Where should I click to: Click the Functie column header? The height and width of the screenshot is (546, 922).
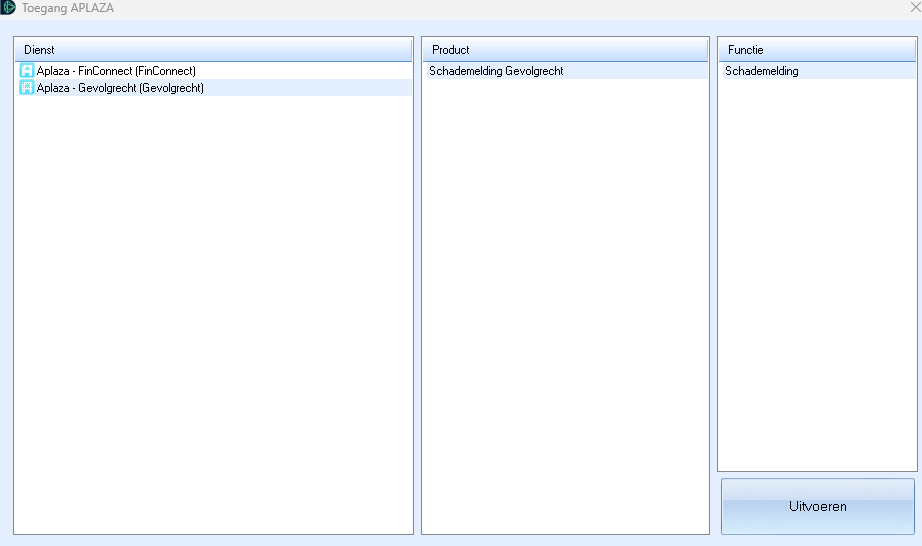coord(817,50)
